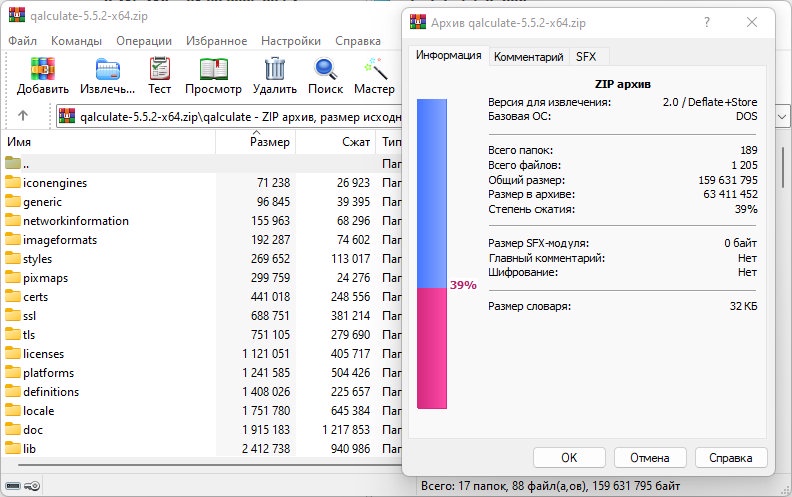Open the Просмотр (View) tool
792x497 pixels.
coord(213,69)
